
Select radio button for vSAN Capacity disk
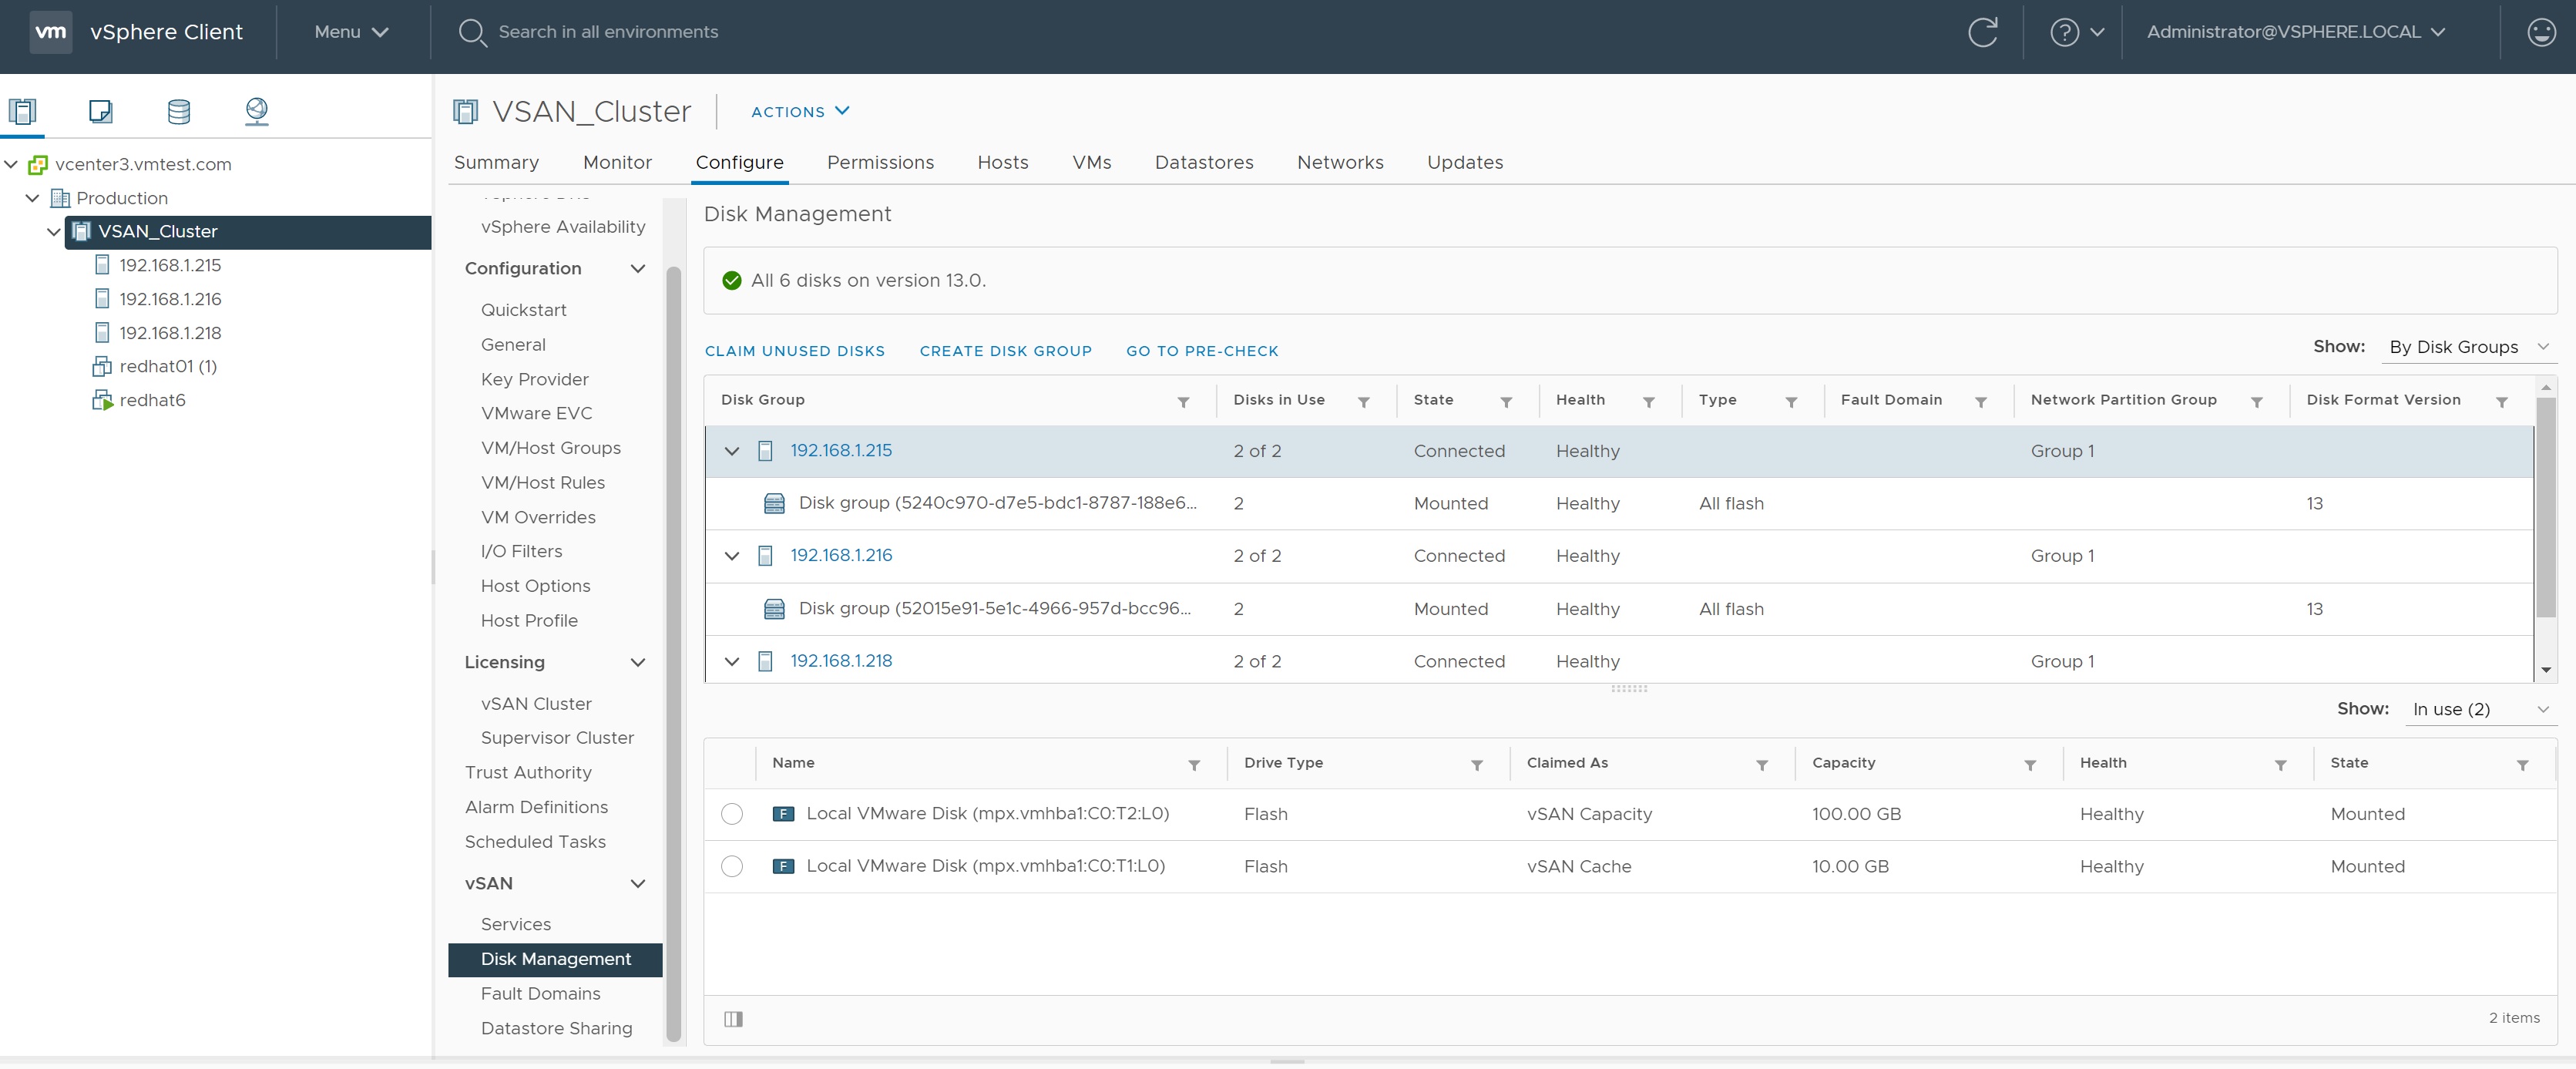732,814
